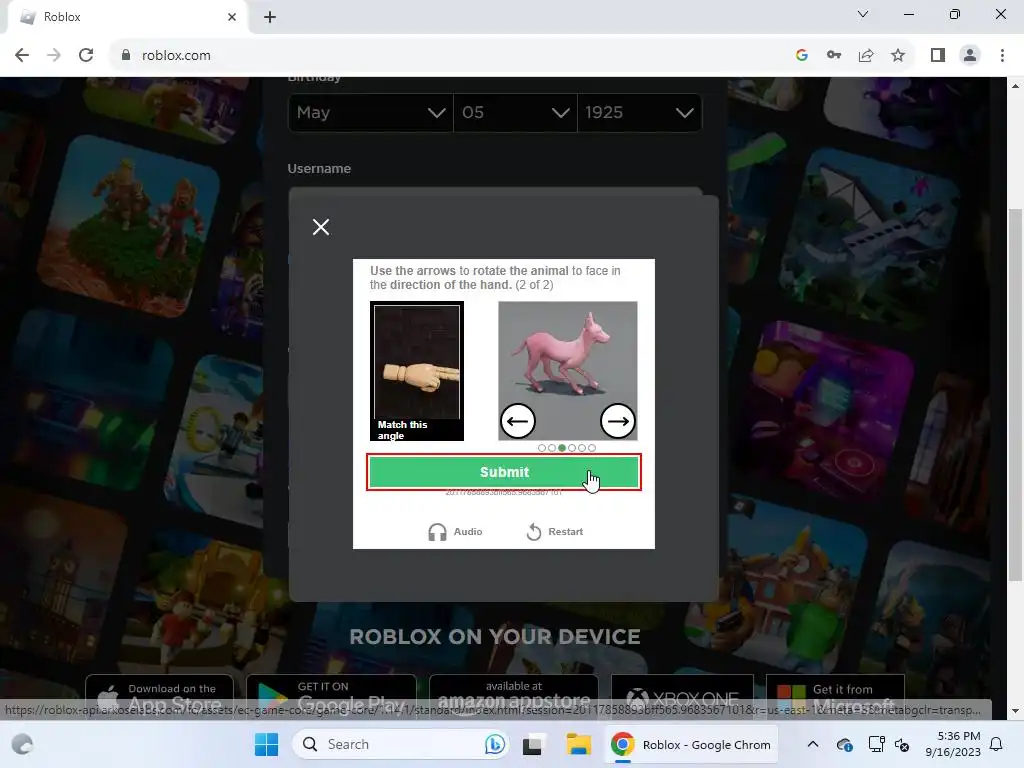Image resolution: width=1024 pixels, height=768 pixels.
Task: Open Bing chat from the search box
Action: point(494,744)
